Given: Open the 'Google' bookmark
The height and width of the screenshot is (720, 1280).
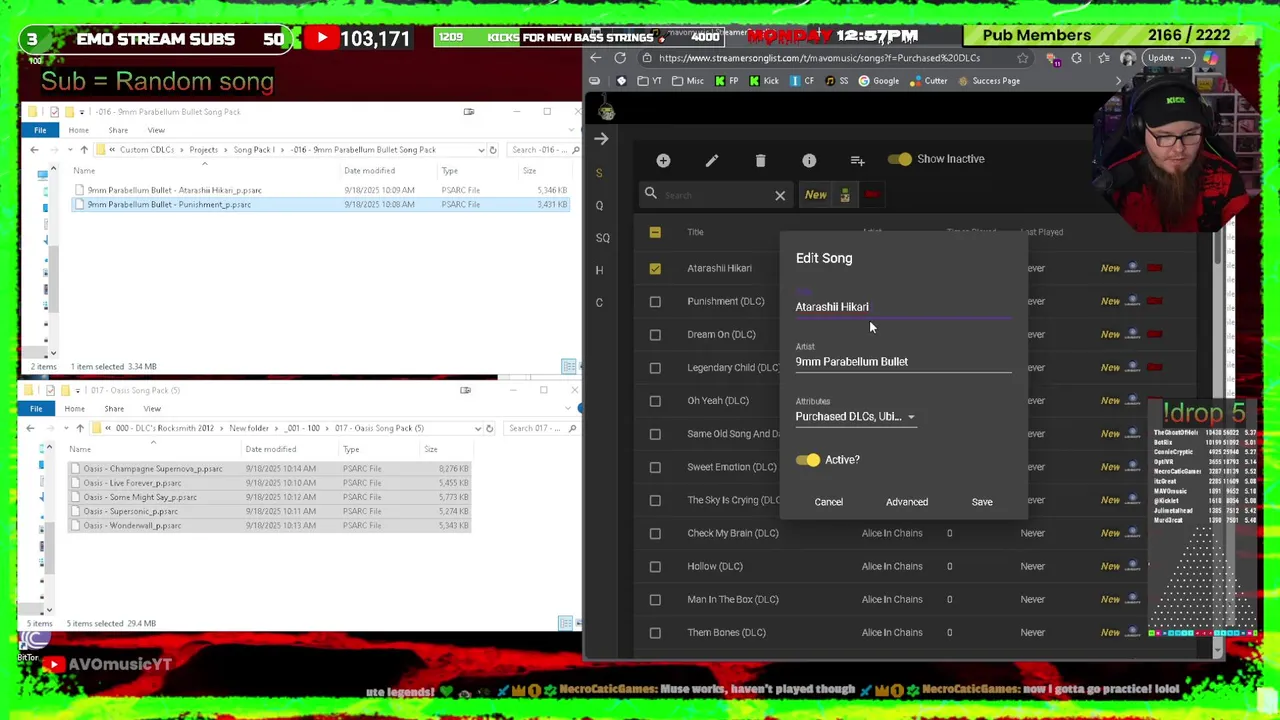Looking at the screenshot, I should pos(879,81).
